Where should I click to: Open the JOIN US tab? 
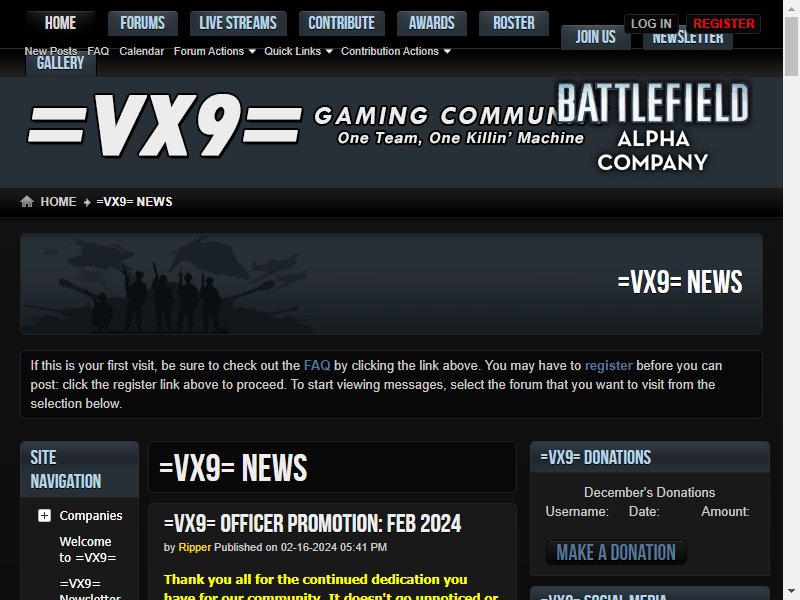coord(595,37)
